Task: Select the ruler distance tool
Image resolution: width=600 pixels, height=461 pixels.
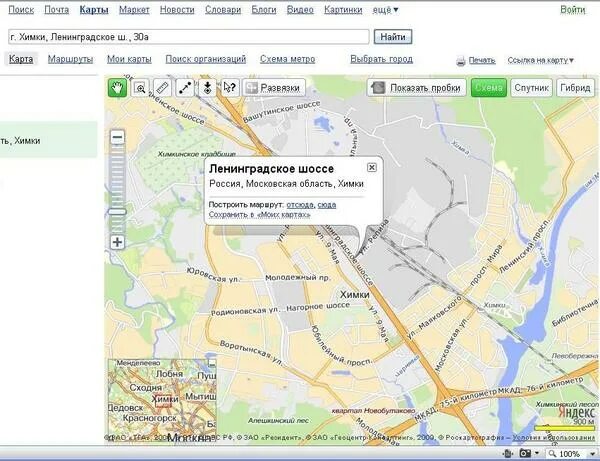Action: pos(162,88)
